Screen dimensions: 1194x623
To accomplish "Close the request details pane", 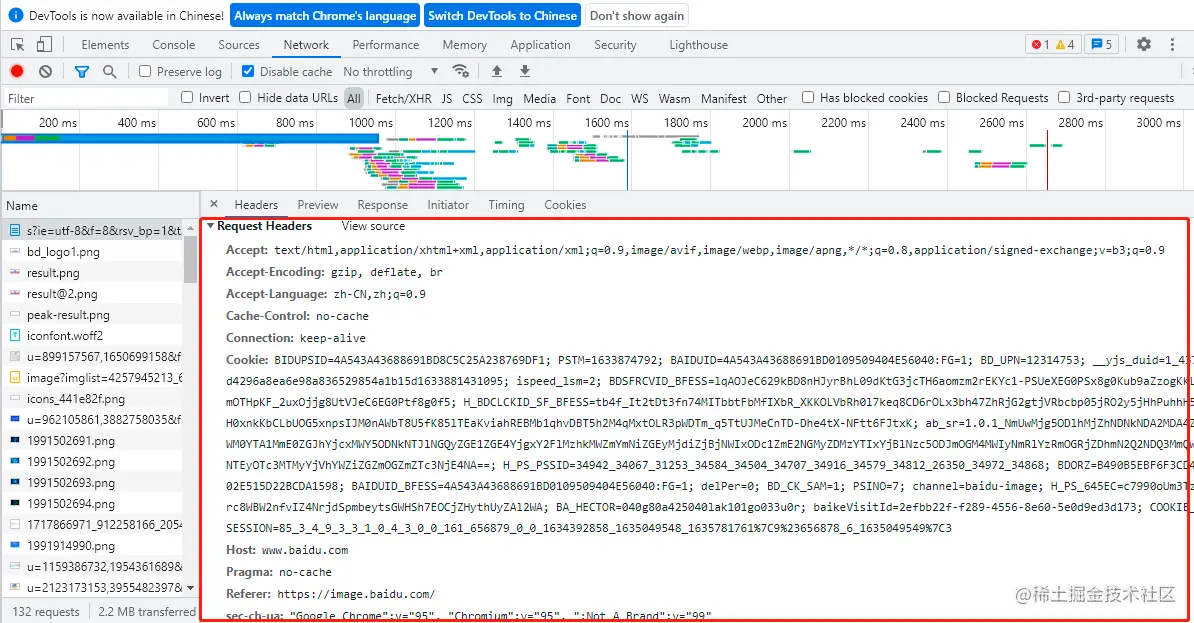I will coord(214,204).
